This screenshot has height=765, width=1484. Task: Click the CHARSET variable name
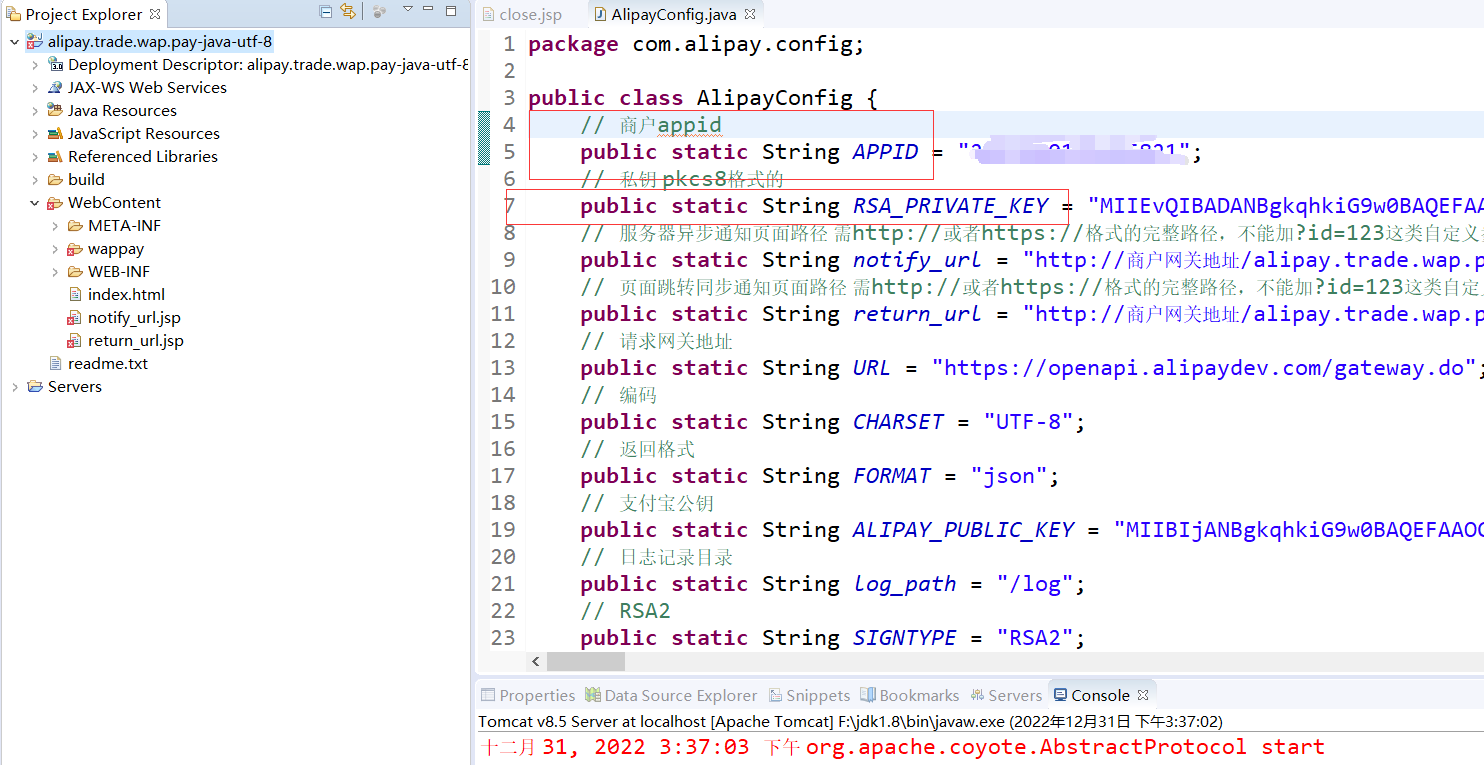[898, 422]
